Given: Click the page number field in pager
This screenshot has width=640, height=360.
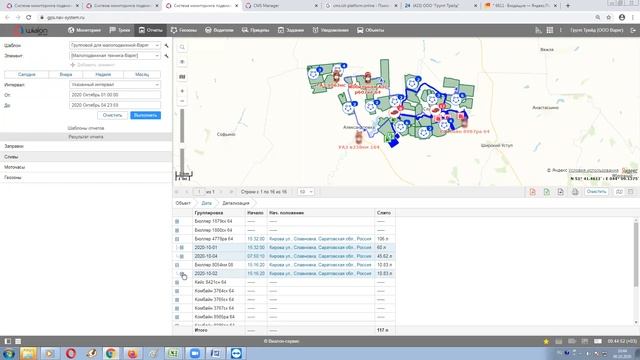Looking at the screenshot, I should click(x=199, y=192).
